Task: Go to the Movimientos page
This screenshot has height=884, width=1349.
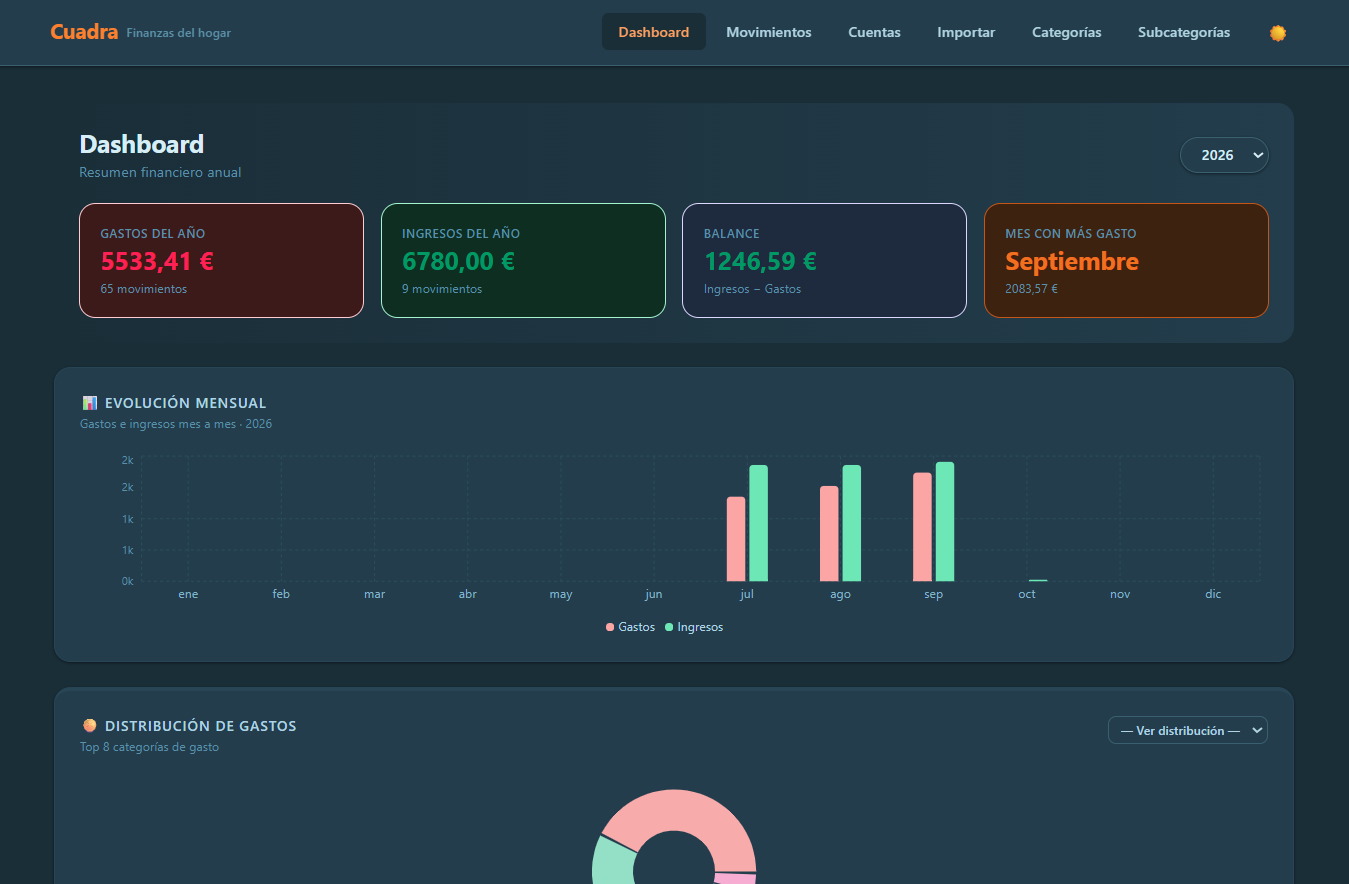Action: (769, 32)
